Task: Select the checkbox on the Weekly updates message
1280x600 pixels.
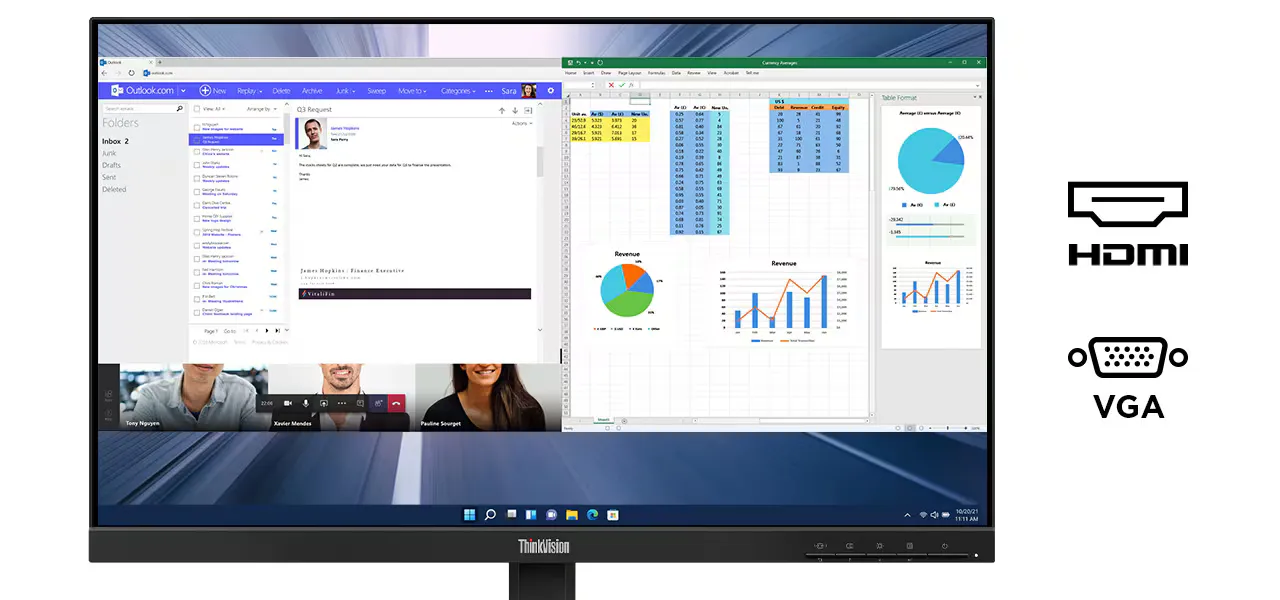Action: [196, 164]
